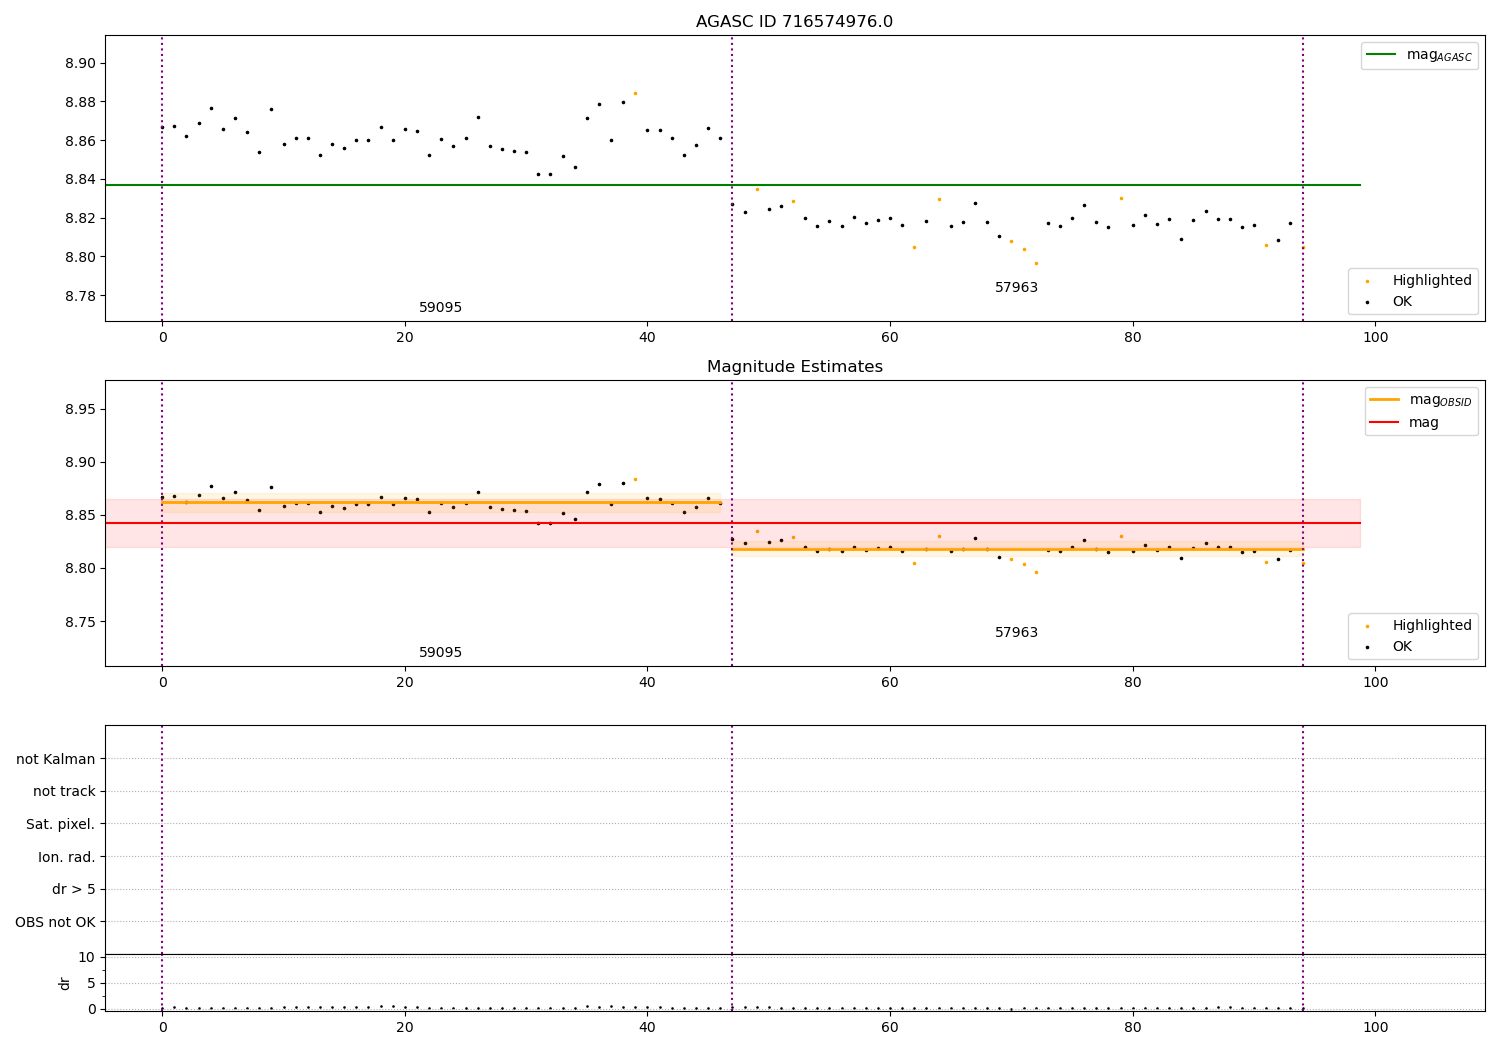1500x1050 pixels.
Task: Click the '59095' label in the Magnitude Estimates plot
Action: click(x=440, y=653)
